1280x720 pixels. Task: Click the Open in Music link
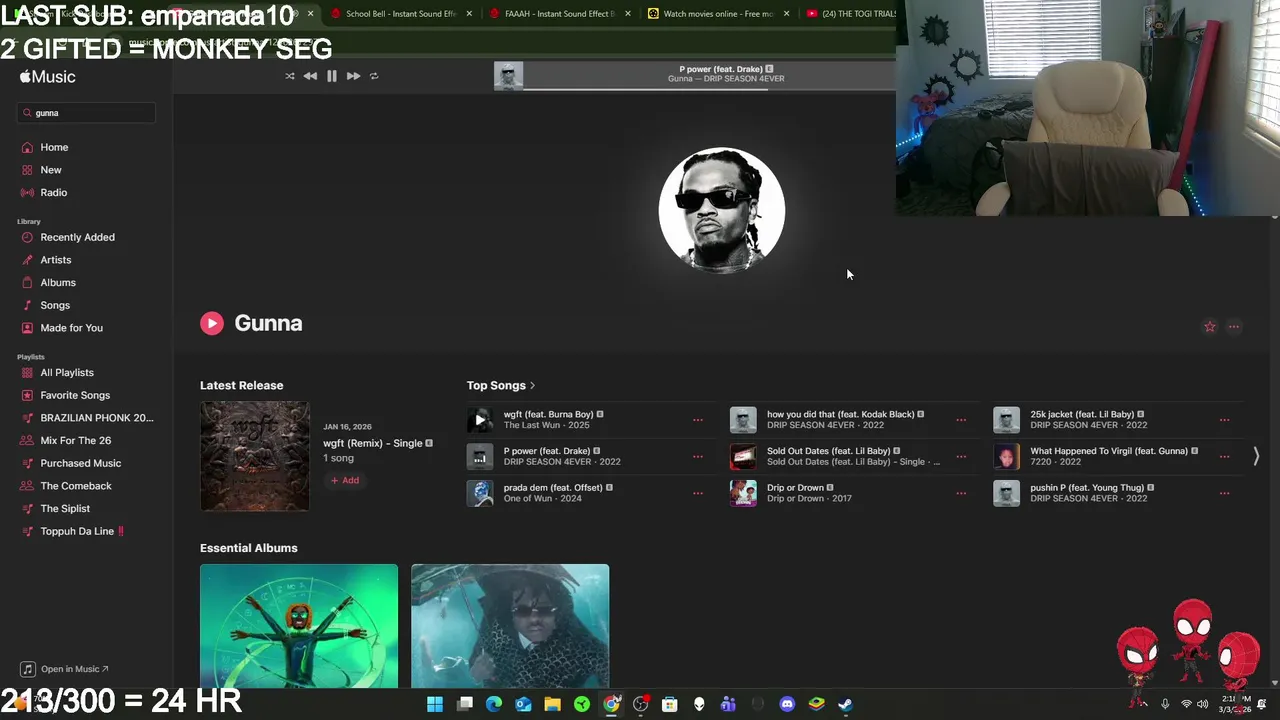pos(66,669)
